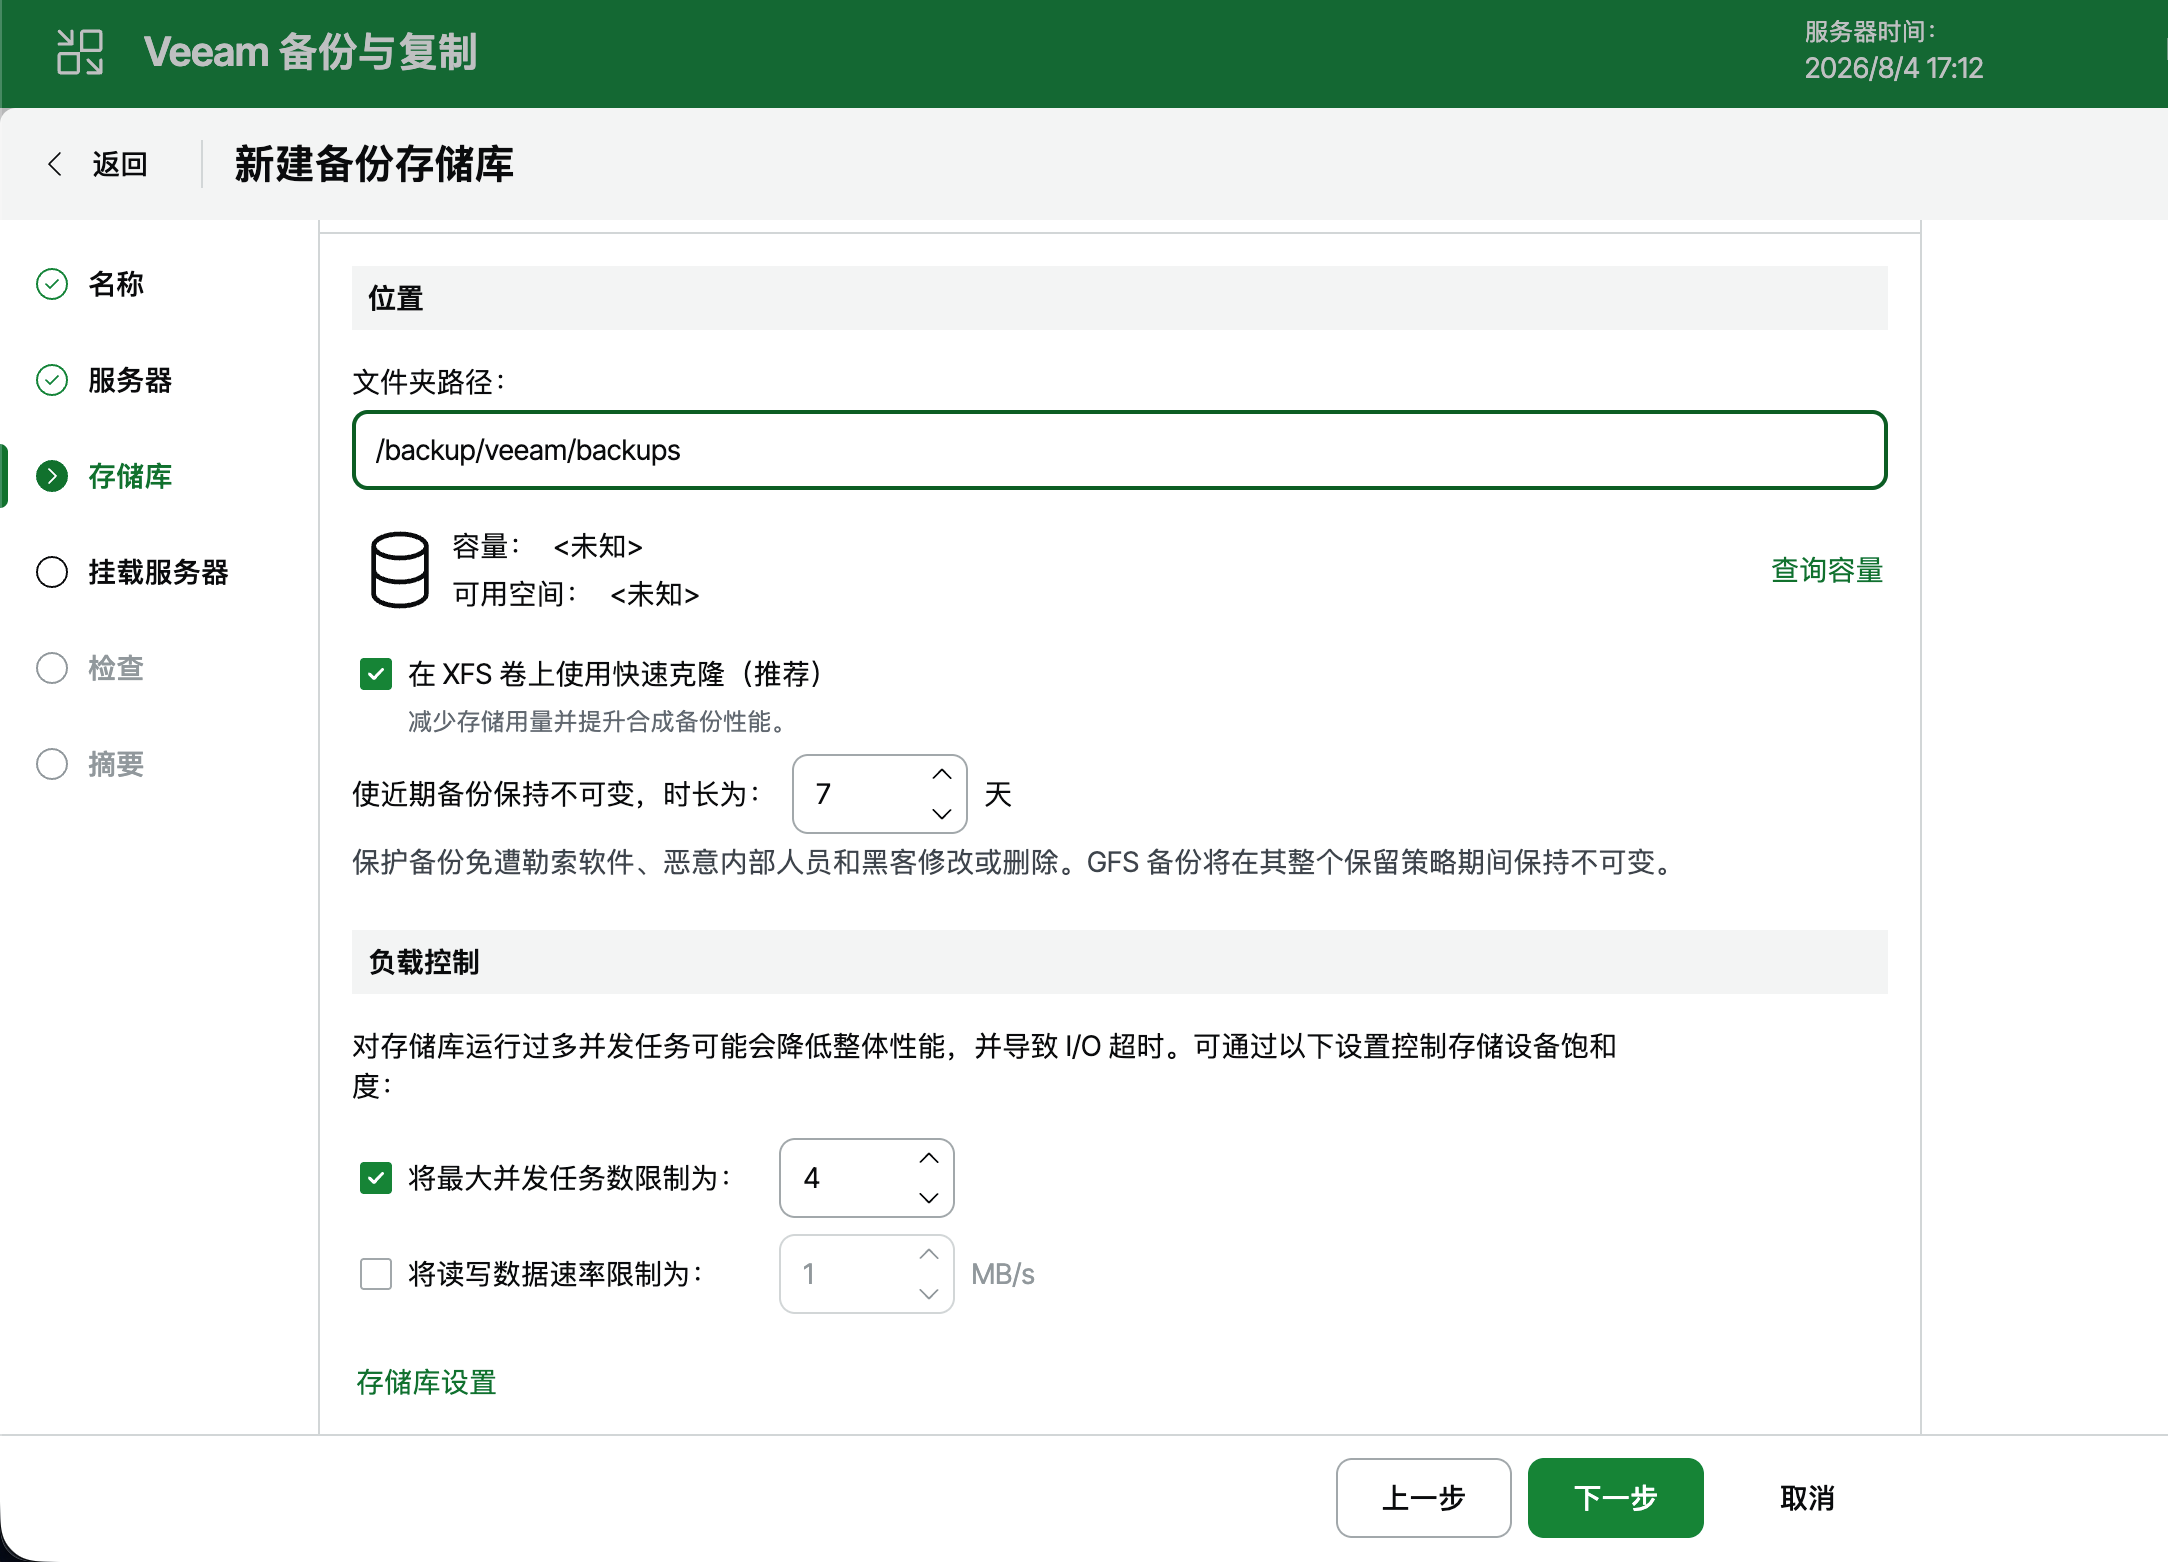Click the 名称 step completed checkmark icon
Screen dimensions: 2168x1562
click(52, 284)
